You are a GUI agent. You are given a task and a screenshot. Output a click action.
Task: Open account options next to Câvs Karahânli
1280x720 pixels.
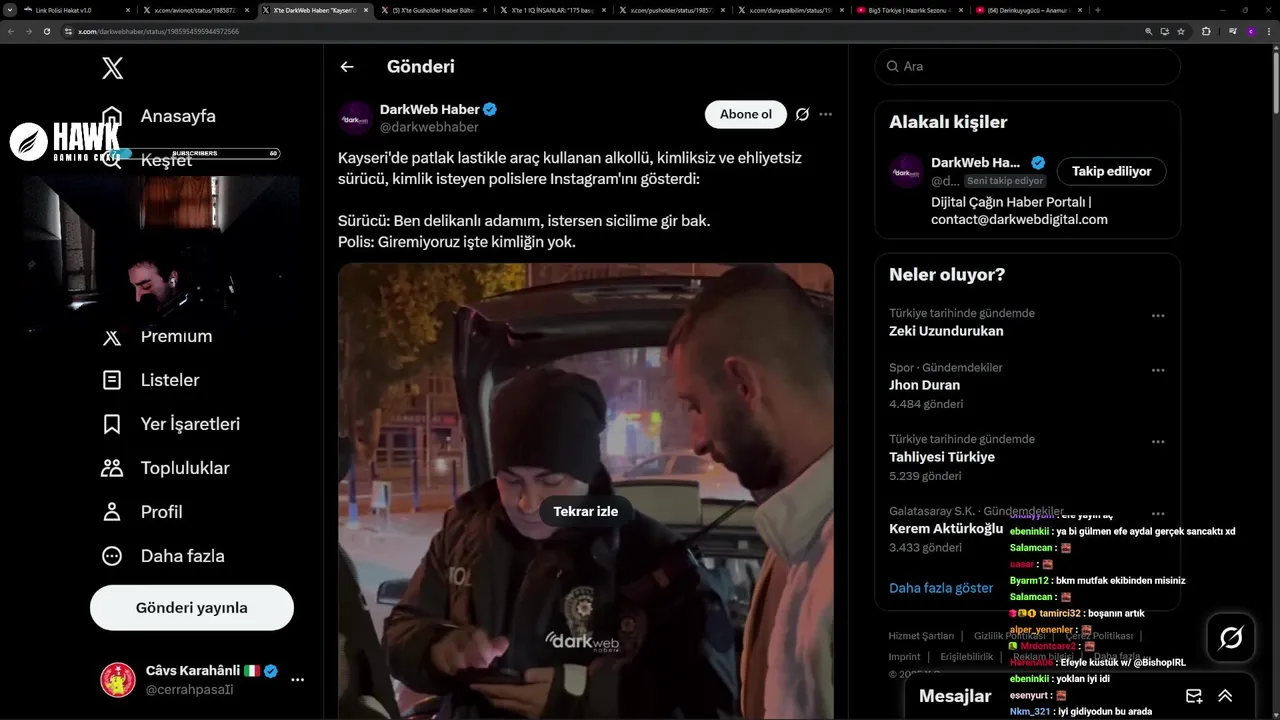tap(297, 680)
